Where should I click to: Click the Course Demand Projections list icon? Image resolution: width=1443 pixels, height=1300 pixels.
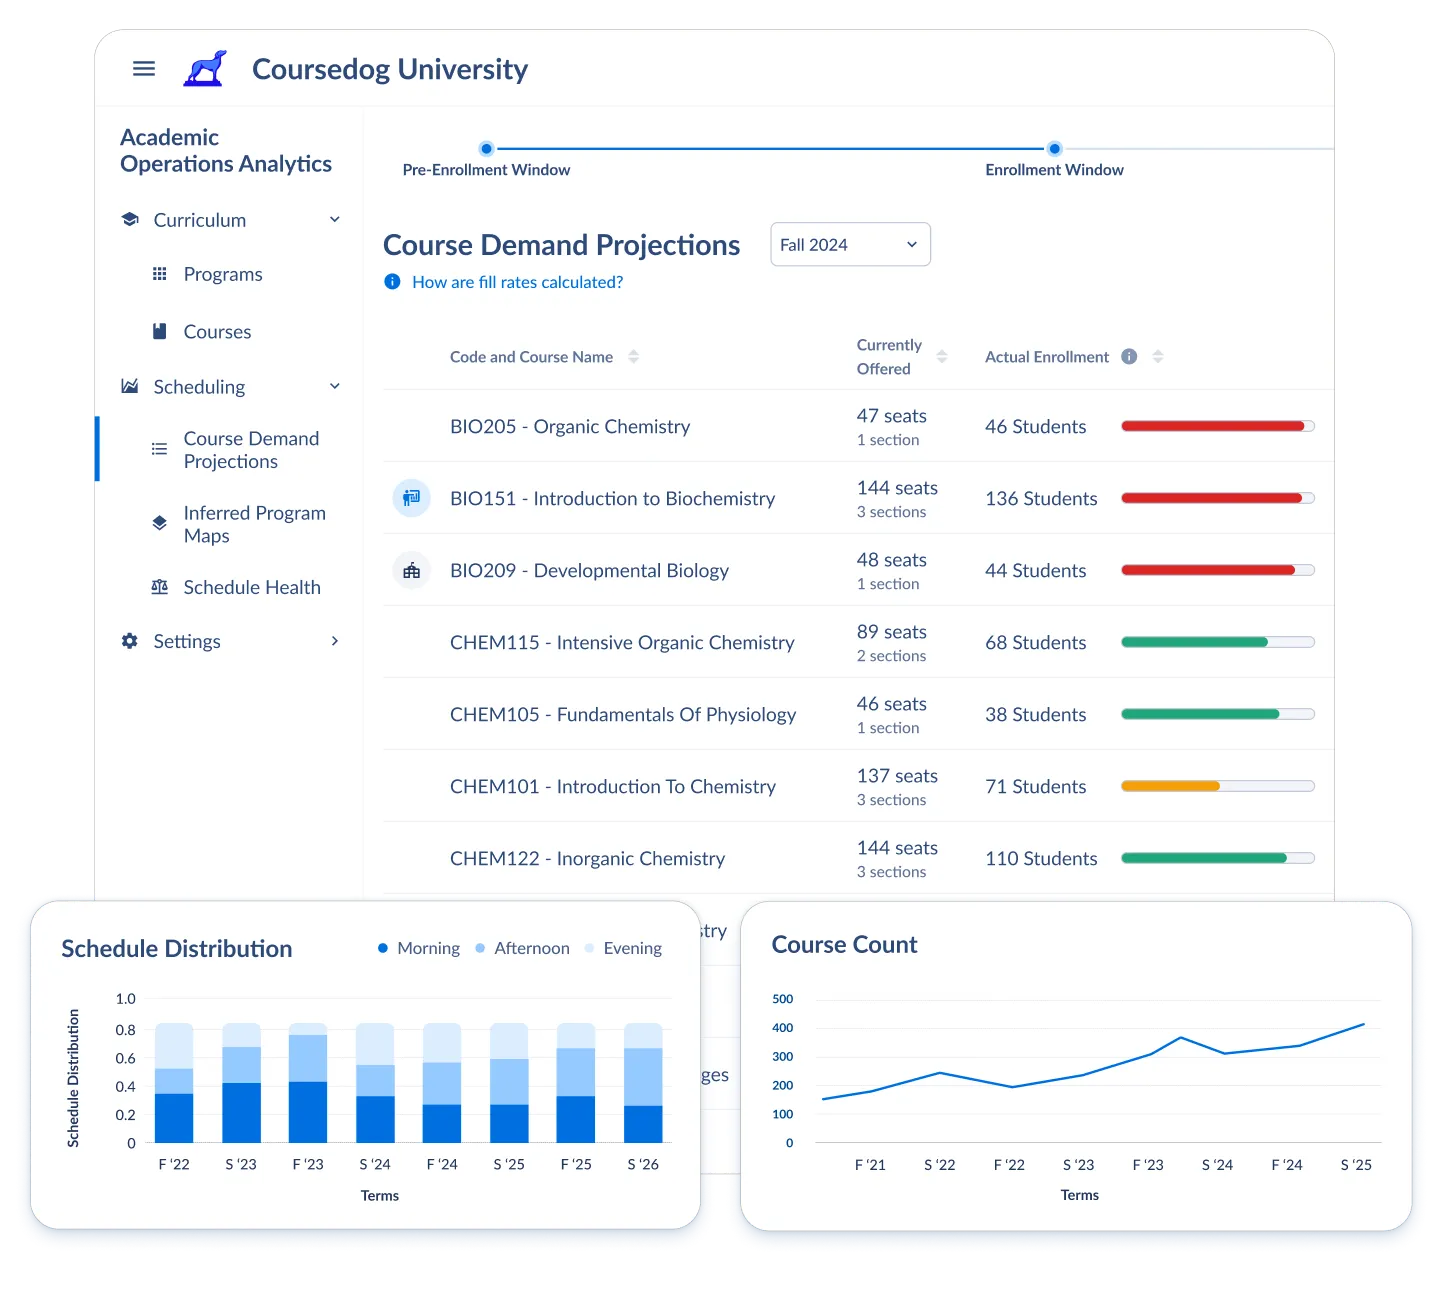coord(160,449)
